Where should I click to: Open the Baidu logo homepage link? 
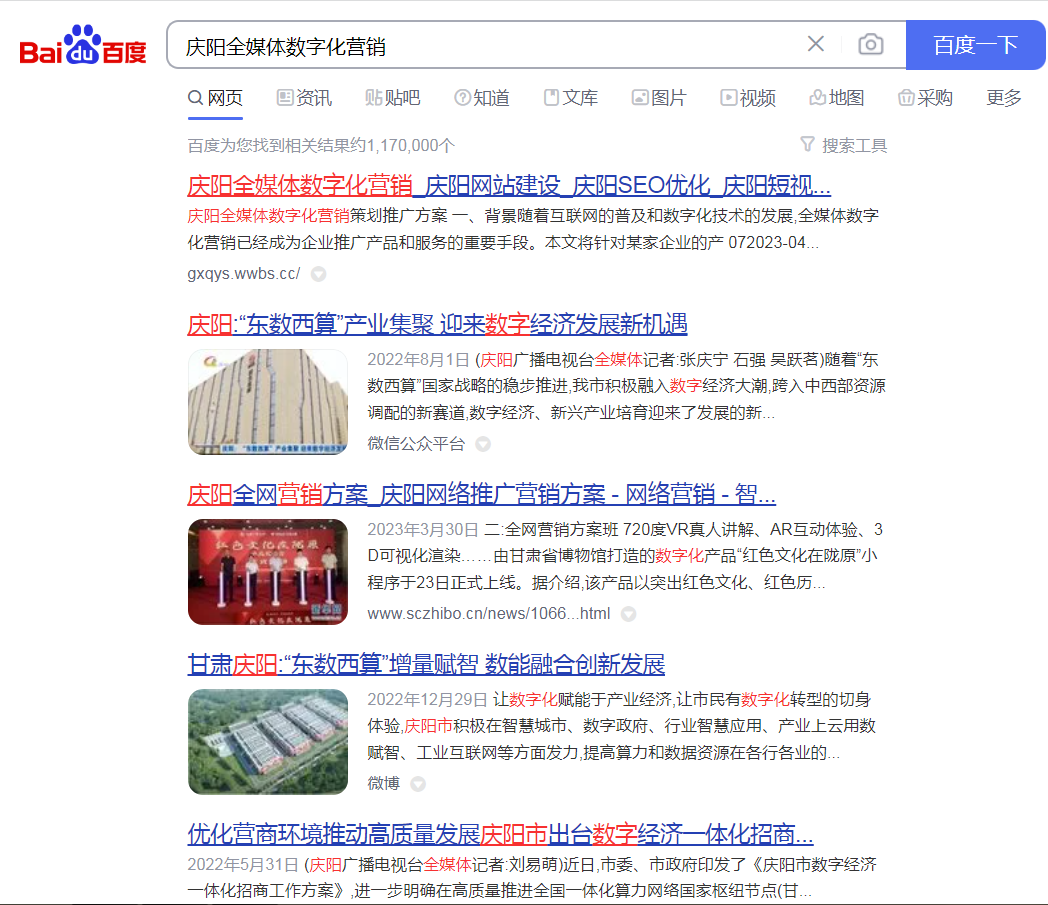coord(83,45)
